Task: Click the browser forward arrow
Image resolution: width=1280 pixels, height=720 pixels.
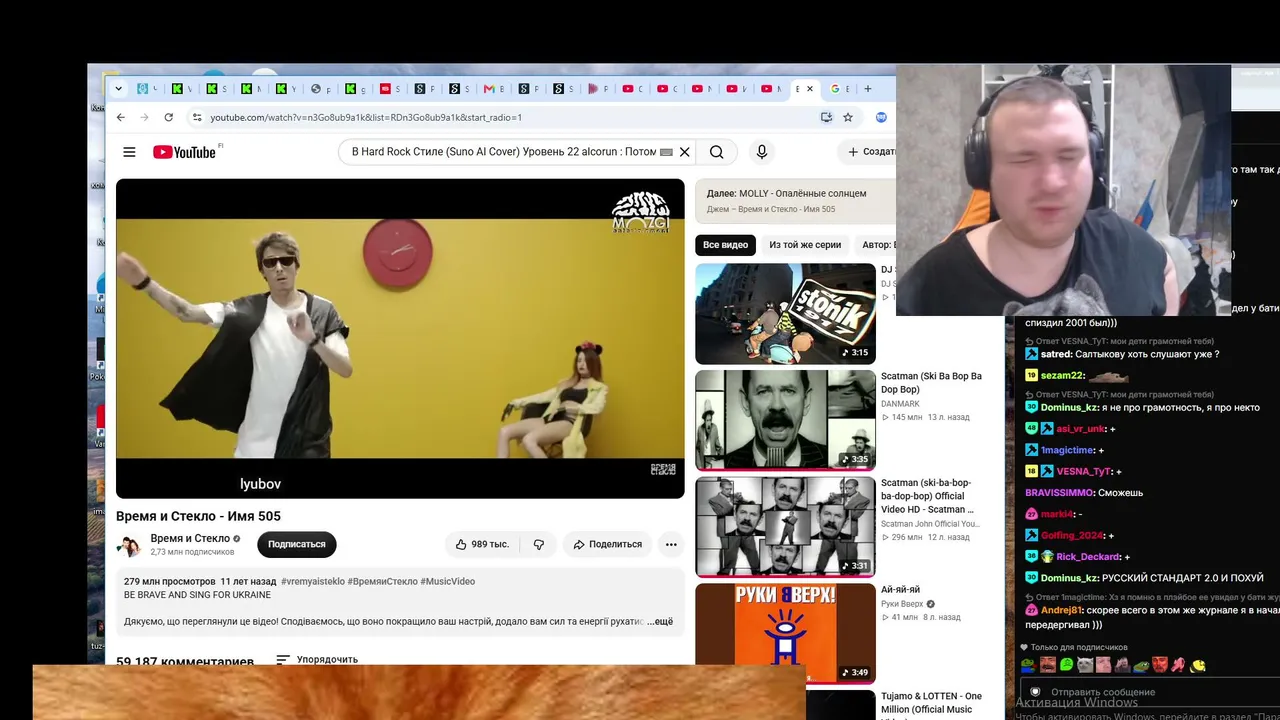Action: [145, 117]
